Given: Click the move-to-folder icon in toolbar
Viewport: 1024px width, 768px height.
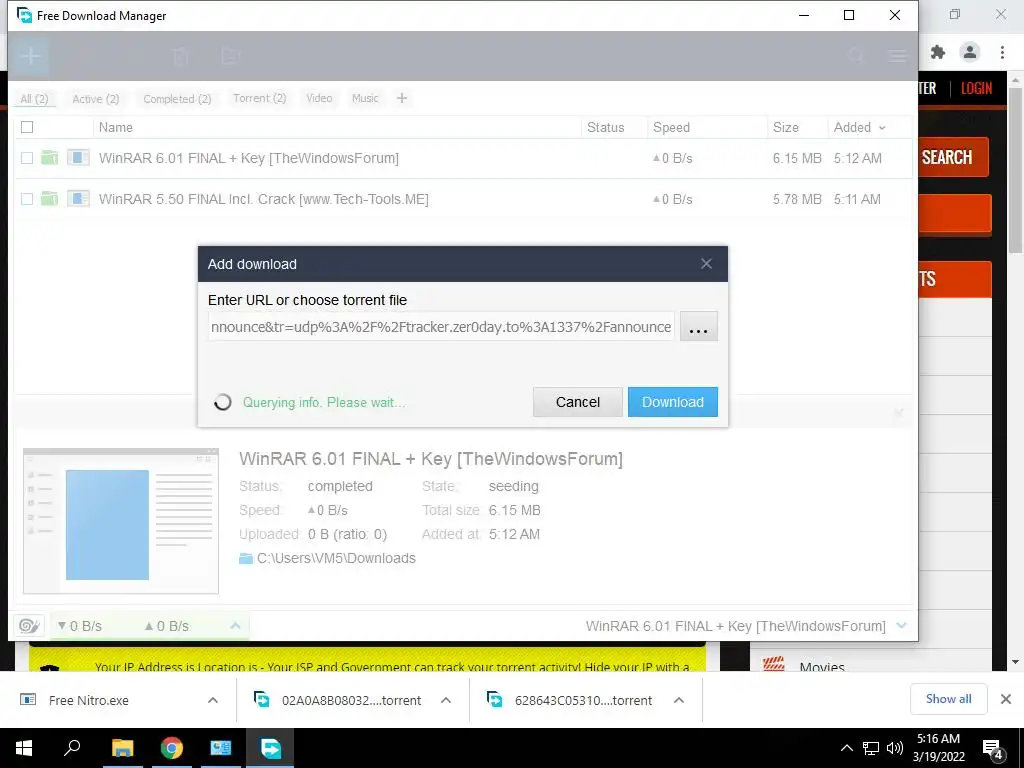Looking at the screenshot, I should point(230,56).
